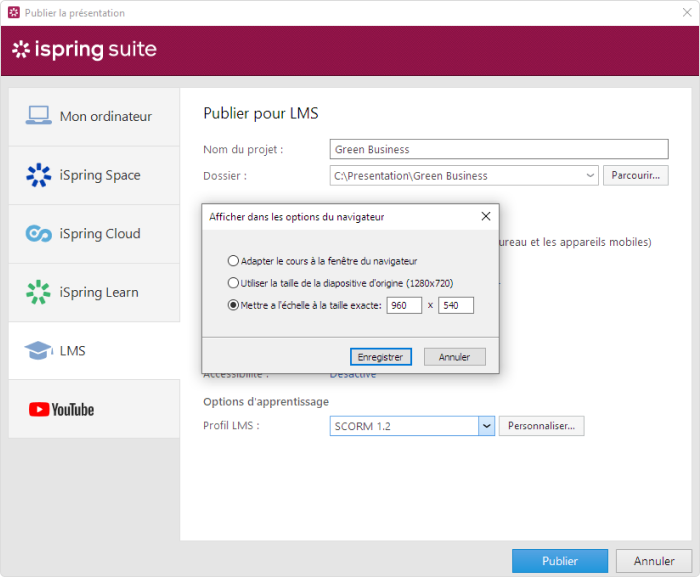Click the Options d'apprentissage label
Viewport: 700px width, 577px height.
[x=266, y=401]
